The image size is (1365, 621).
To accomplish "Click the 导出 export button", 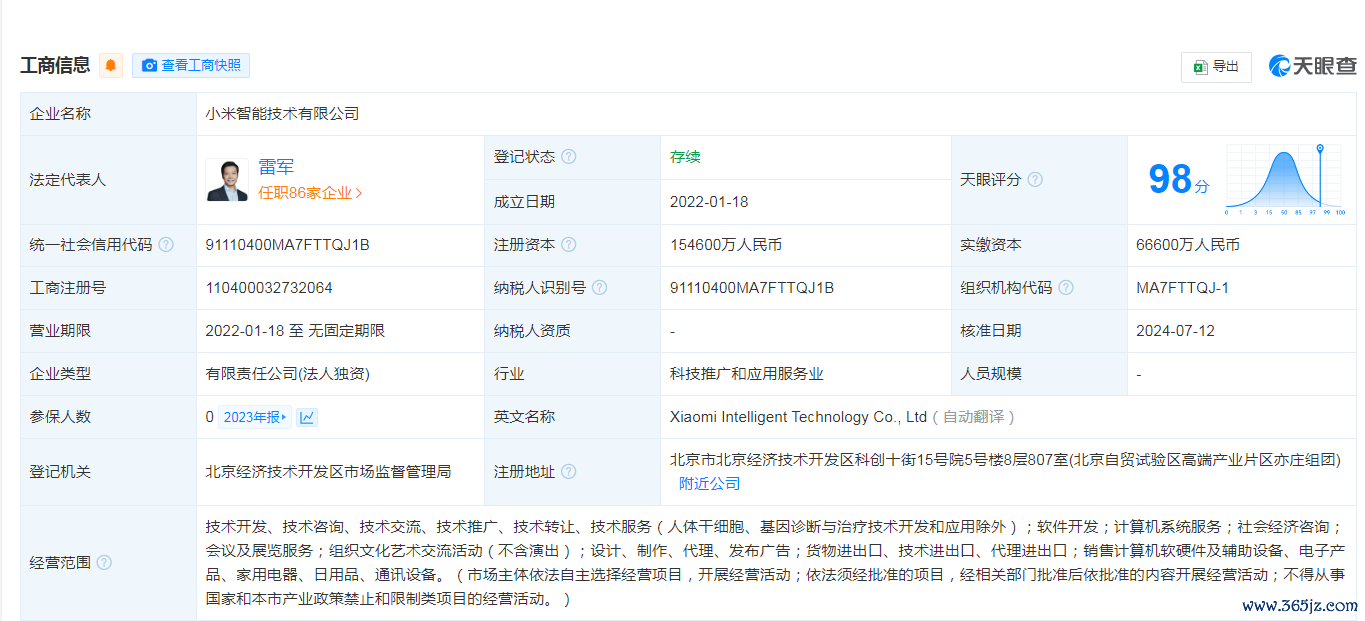I will (x=1216, y=67).
